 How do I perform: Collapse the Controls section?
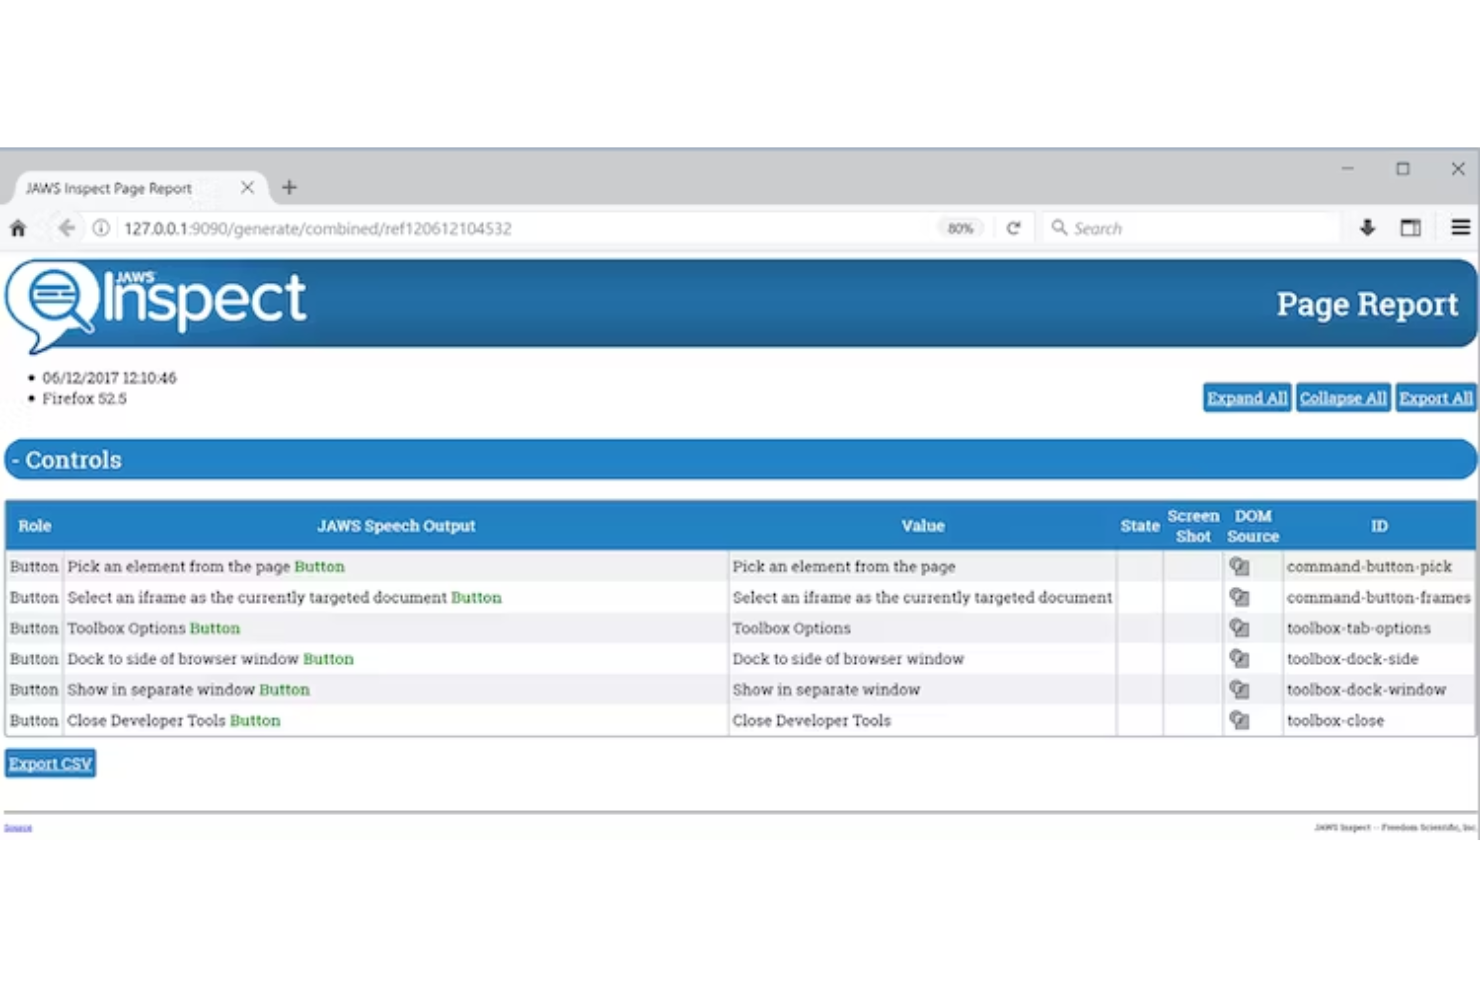(741, 460)
